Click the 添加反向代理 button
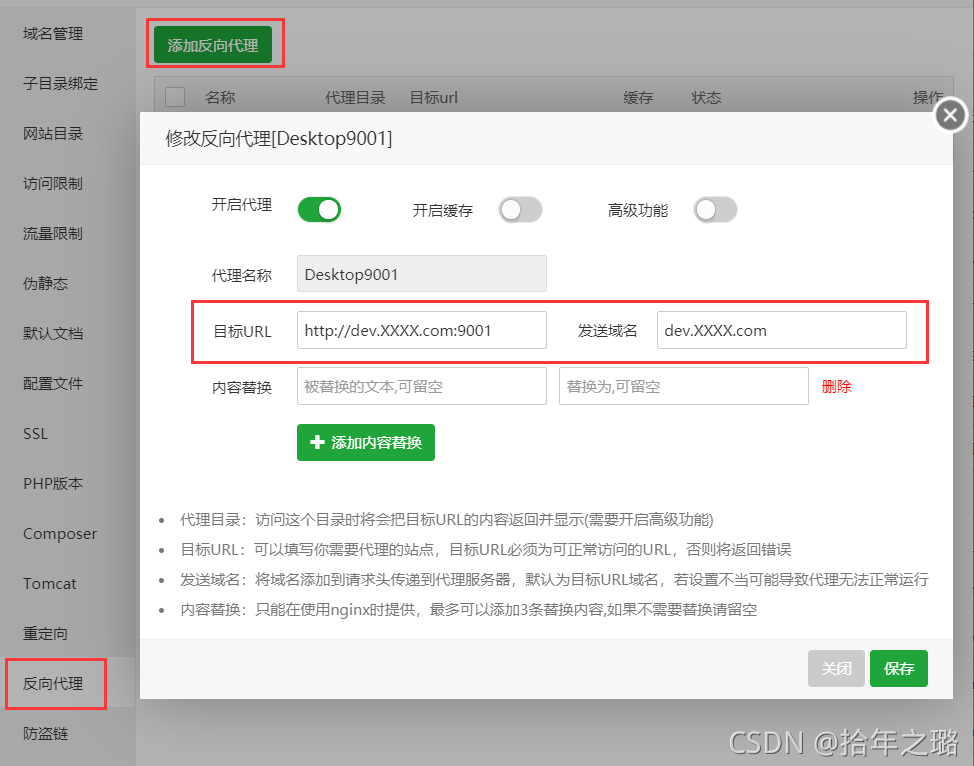974x766 pixels. pos(213,45)
